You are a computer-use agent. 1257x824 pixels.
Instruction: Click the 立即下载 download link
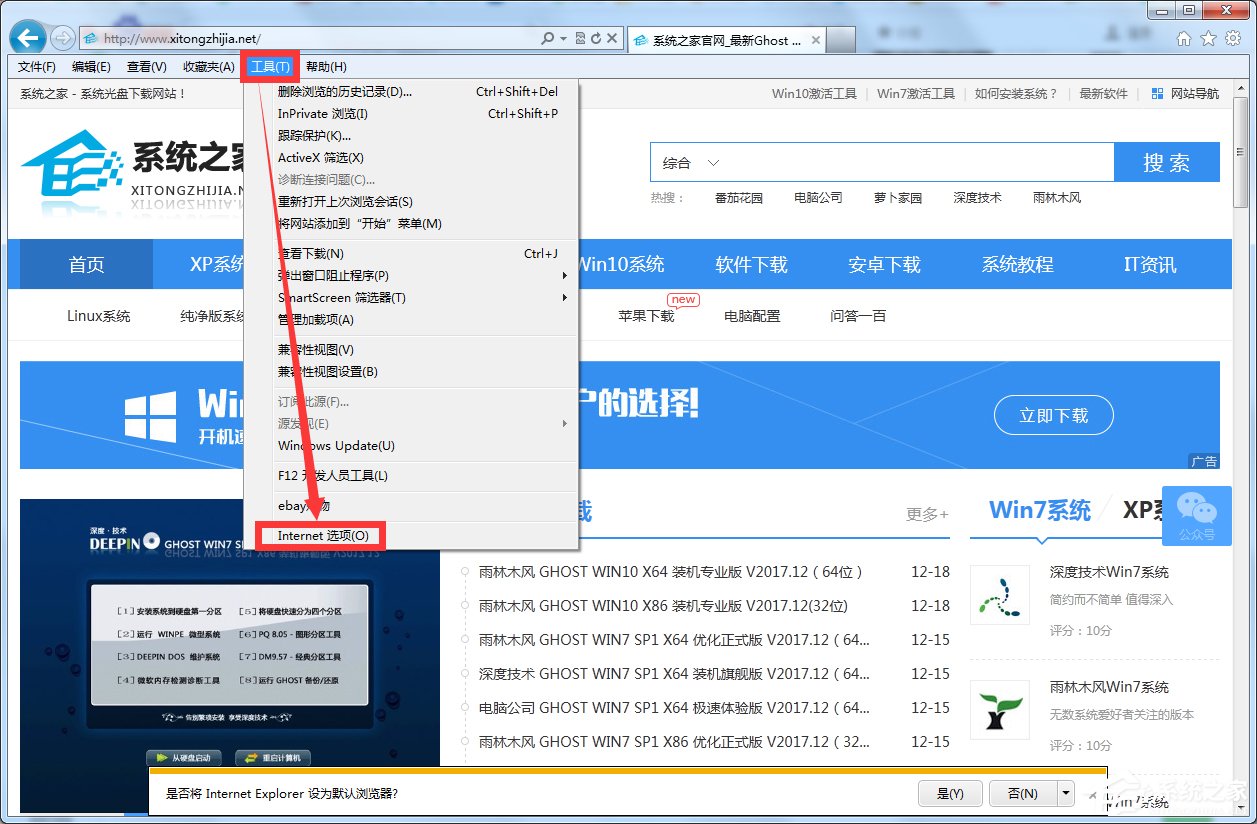pyautogui.click(x=1053, y=415)
